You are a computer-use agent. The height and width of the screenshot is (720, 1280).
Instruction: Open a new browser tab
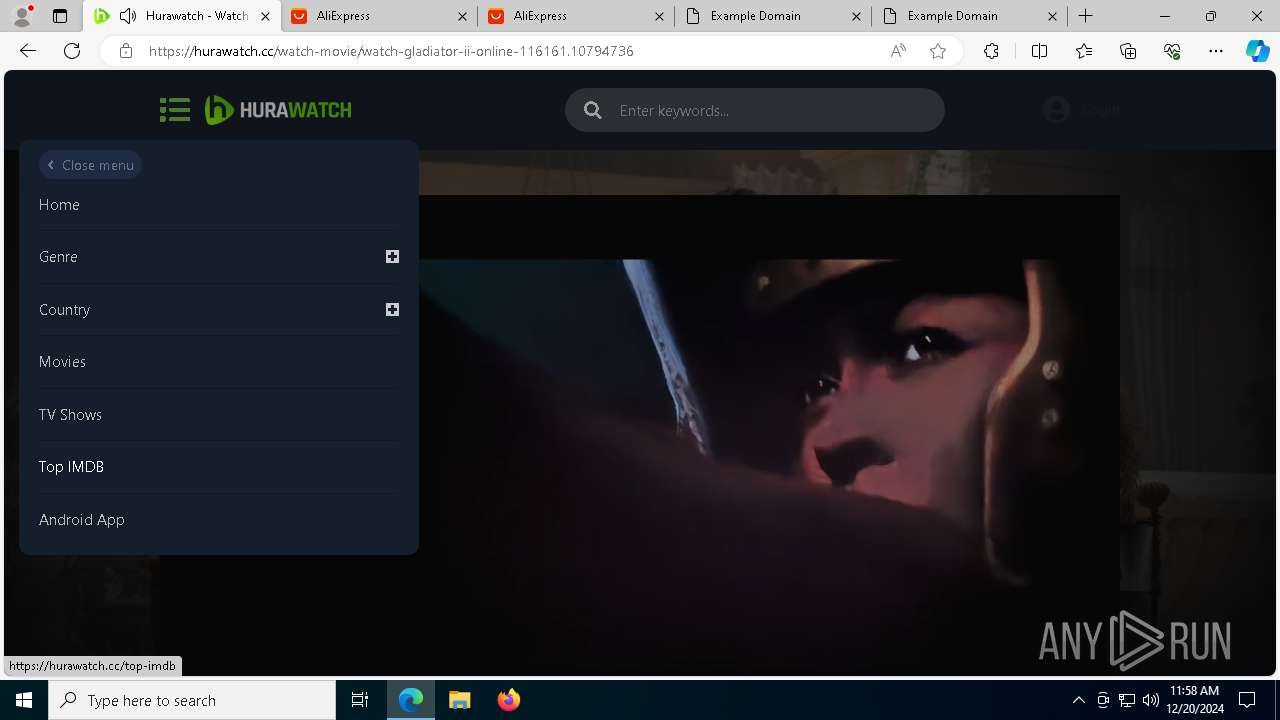1086,16
